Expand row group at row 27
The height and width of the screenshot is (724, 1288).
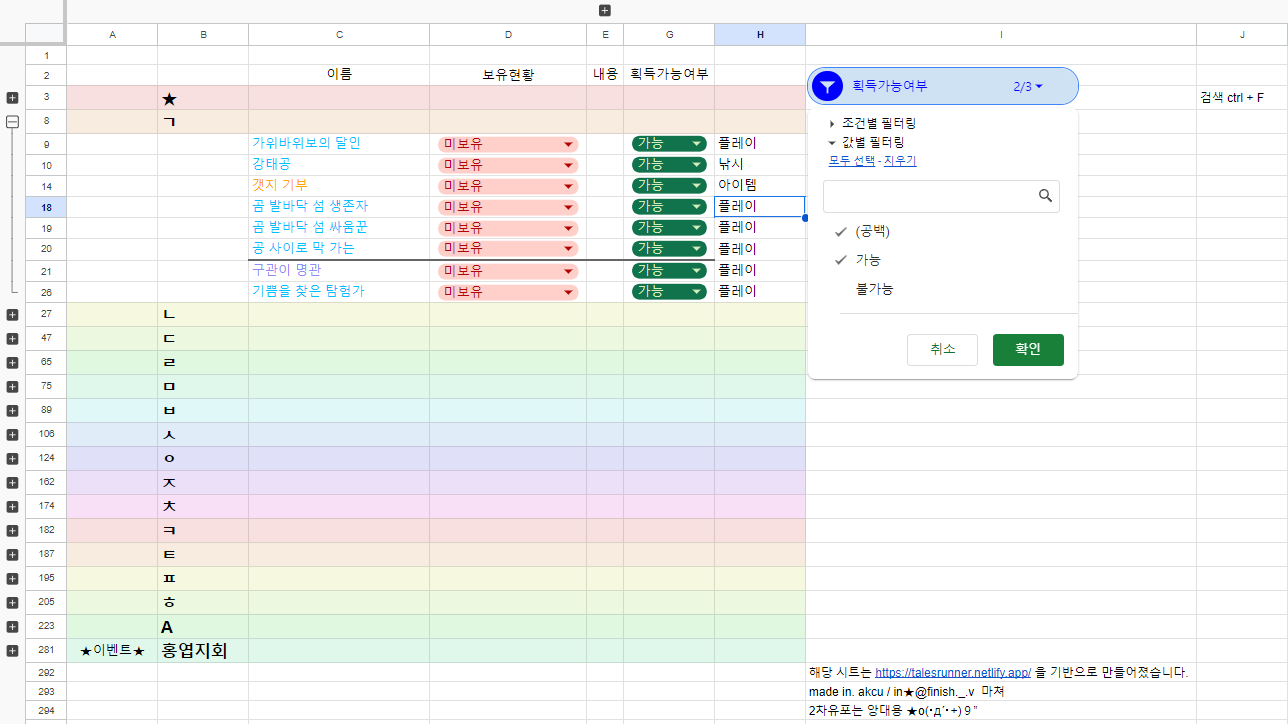(13, 314)
